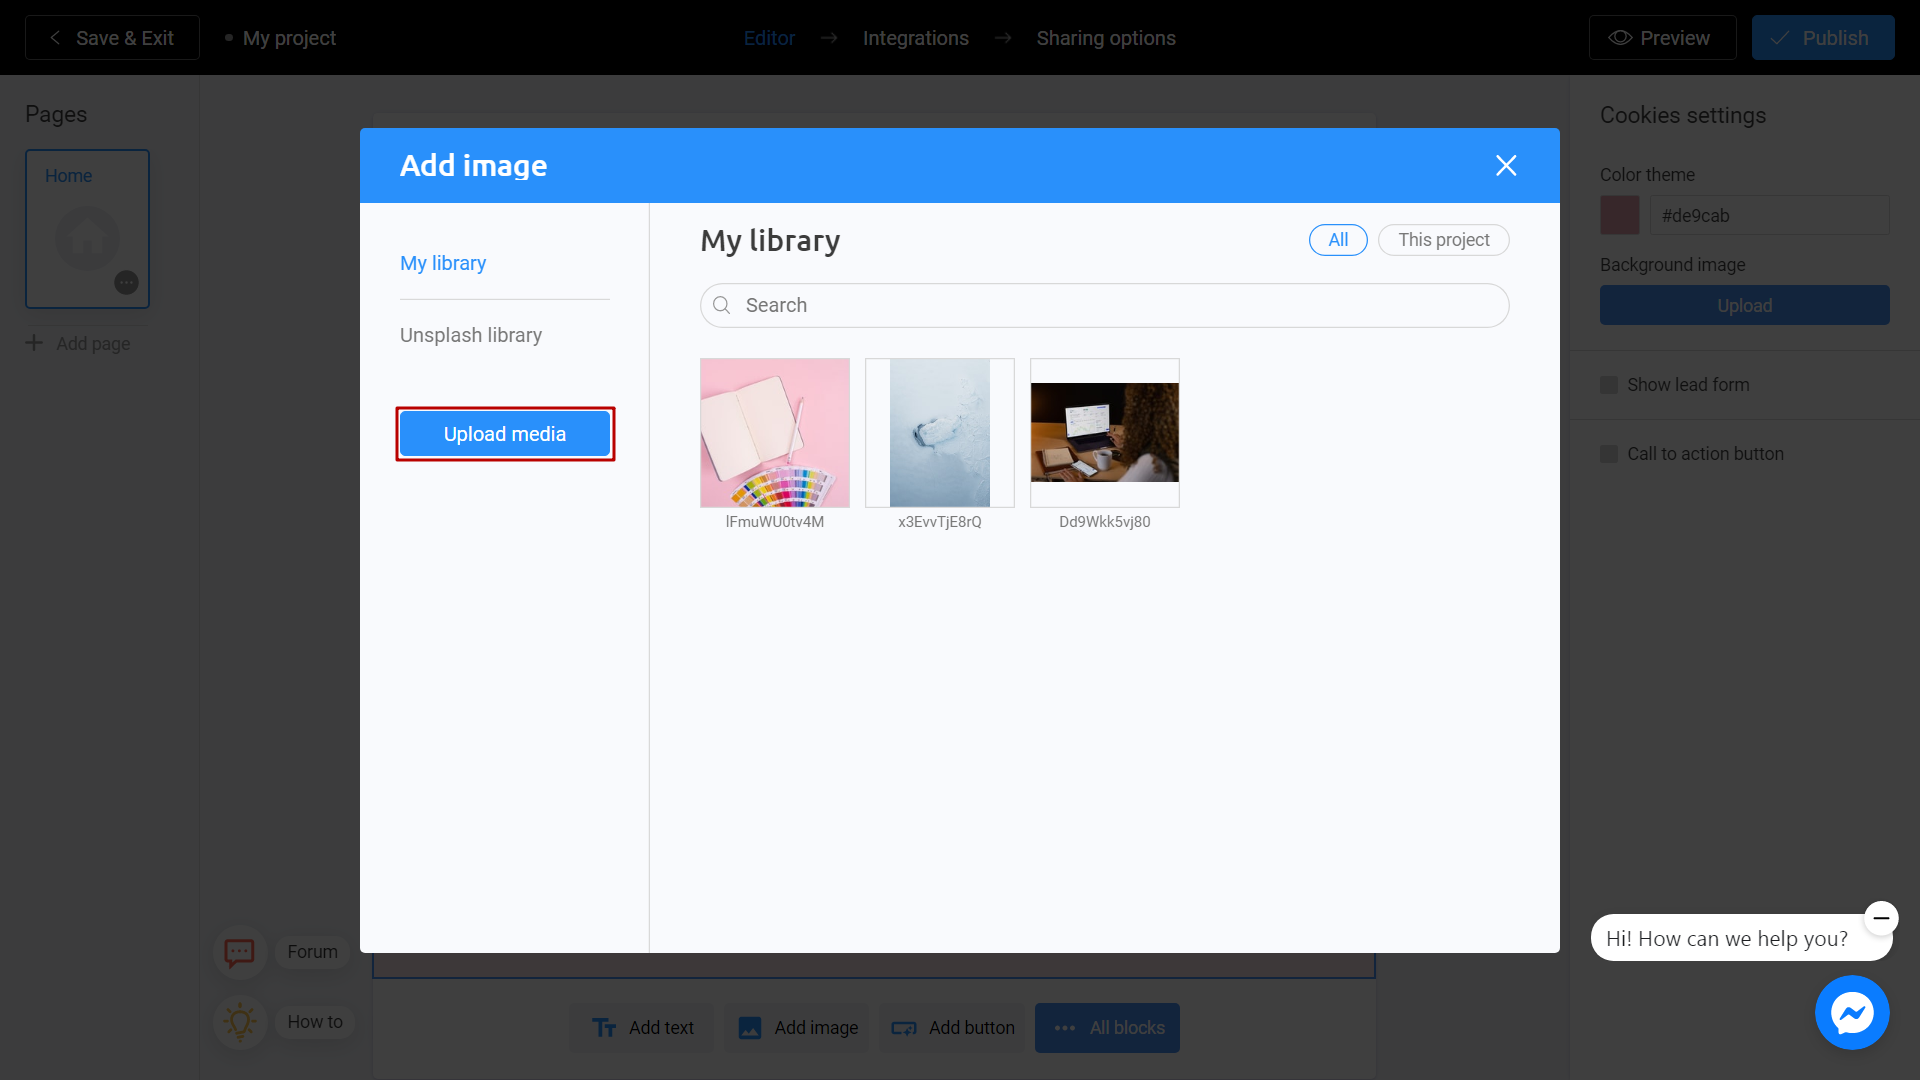Open the Unsplash library tab
Image resolution: width=1920 pixels, height=1080 pixels.
click(x=471, y=335)
